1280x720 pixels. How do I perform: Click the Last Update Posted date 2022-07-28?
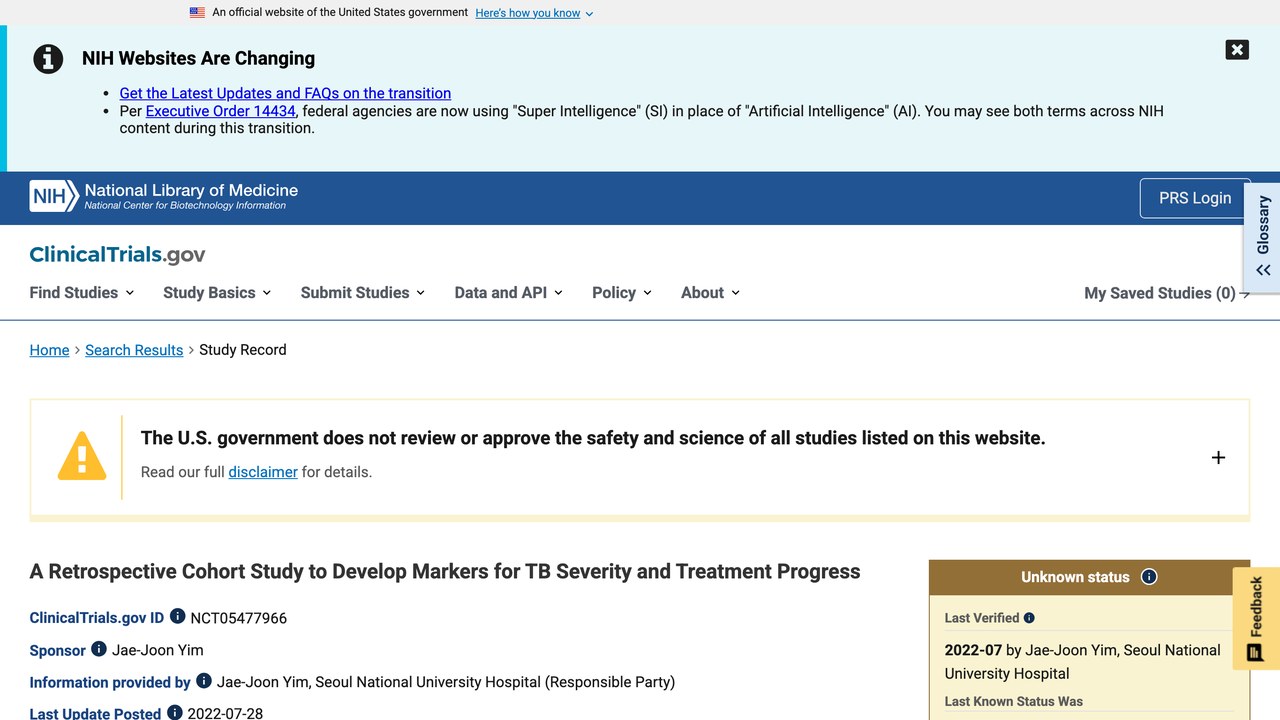225,714
